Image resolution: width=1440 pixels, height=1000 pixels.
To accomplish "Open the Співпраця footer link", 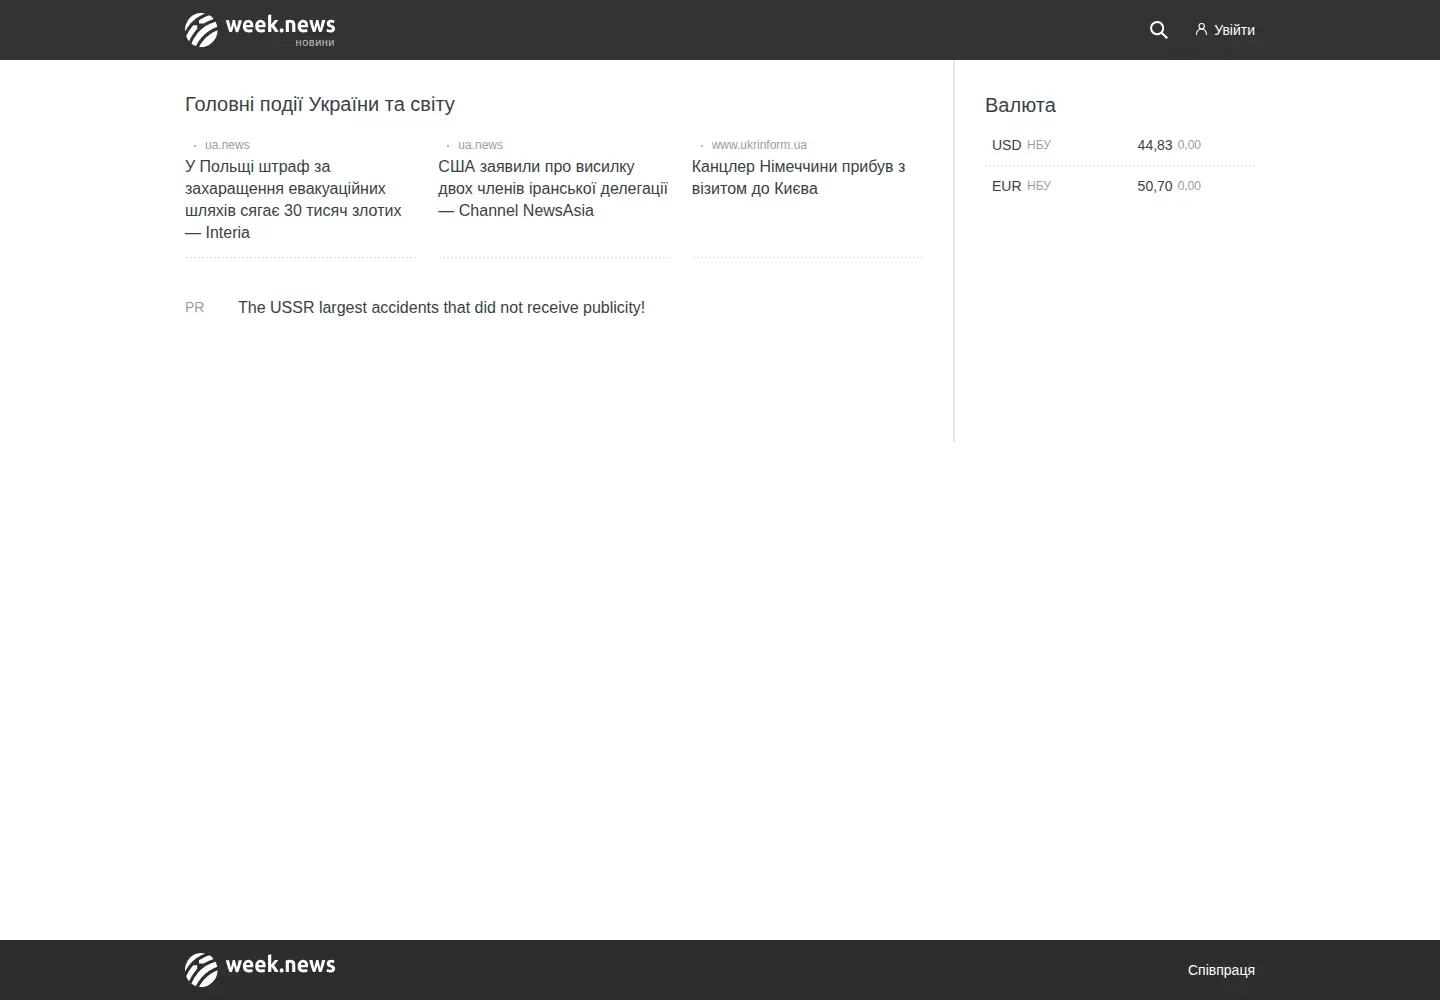I will (1221, 970).
